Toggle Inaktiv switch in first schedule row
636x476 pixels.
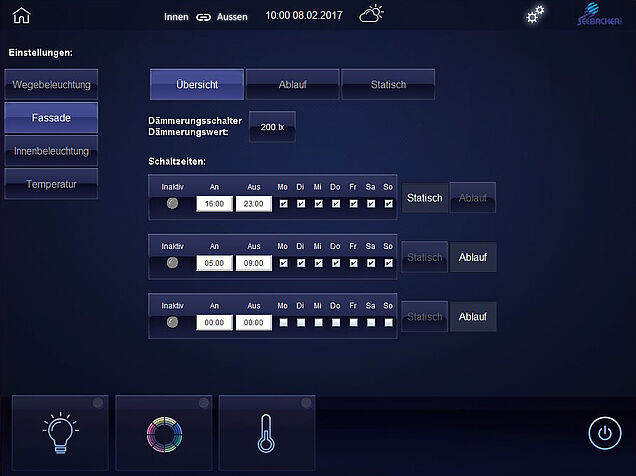coord(173,203)
